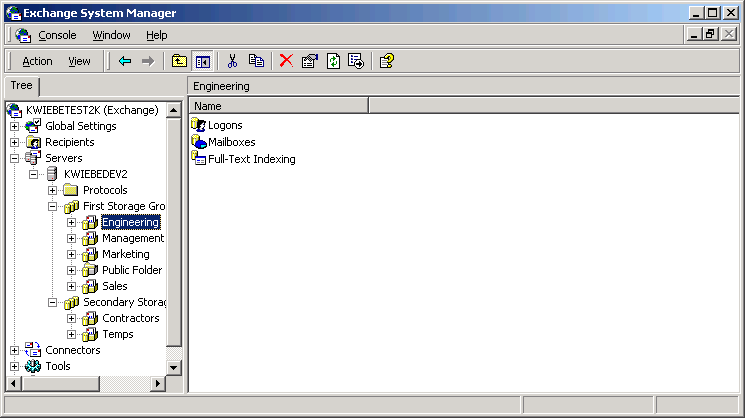Click the Logons icon in the list
Screen dimensions: 745x418
tap(198, 125)
